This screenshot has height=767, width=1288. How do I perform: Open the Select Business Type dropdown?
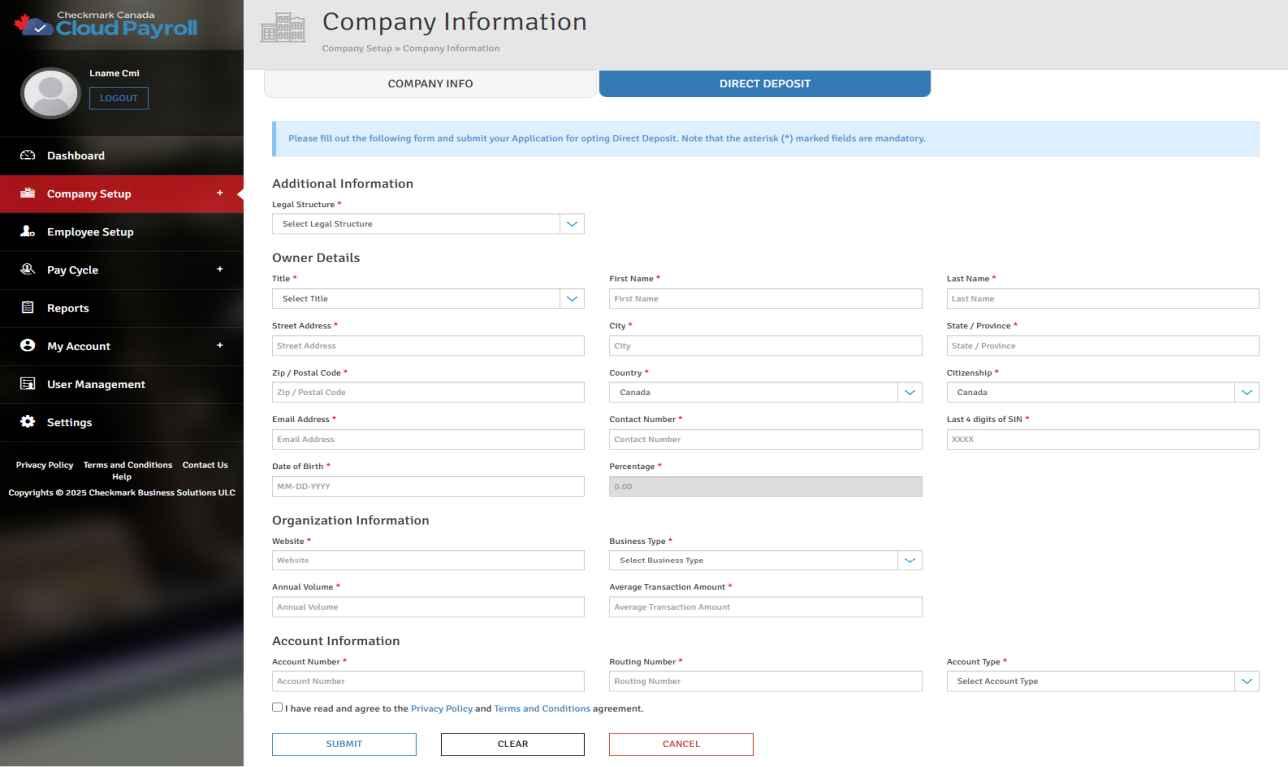tap(765, 561)
